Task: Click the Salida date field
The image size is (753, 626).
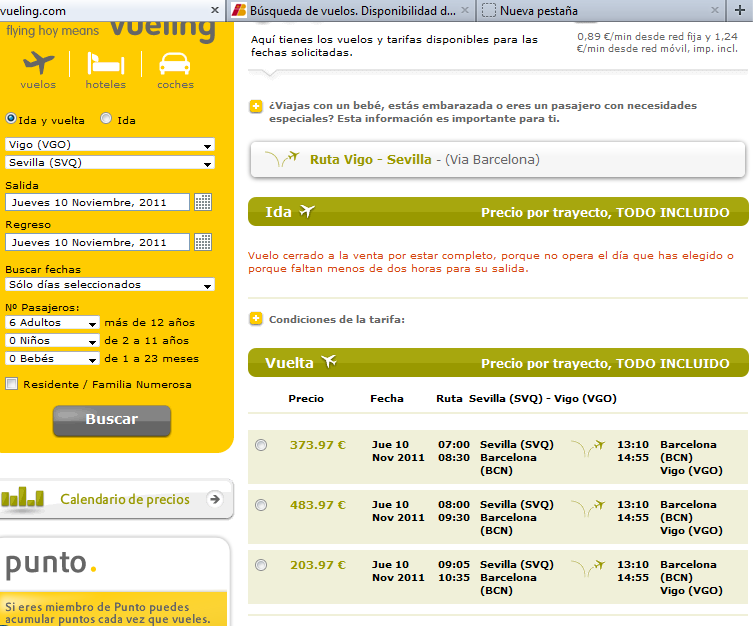Action: [x=97, y=202]
